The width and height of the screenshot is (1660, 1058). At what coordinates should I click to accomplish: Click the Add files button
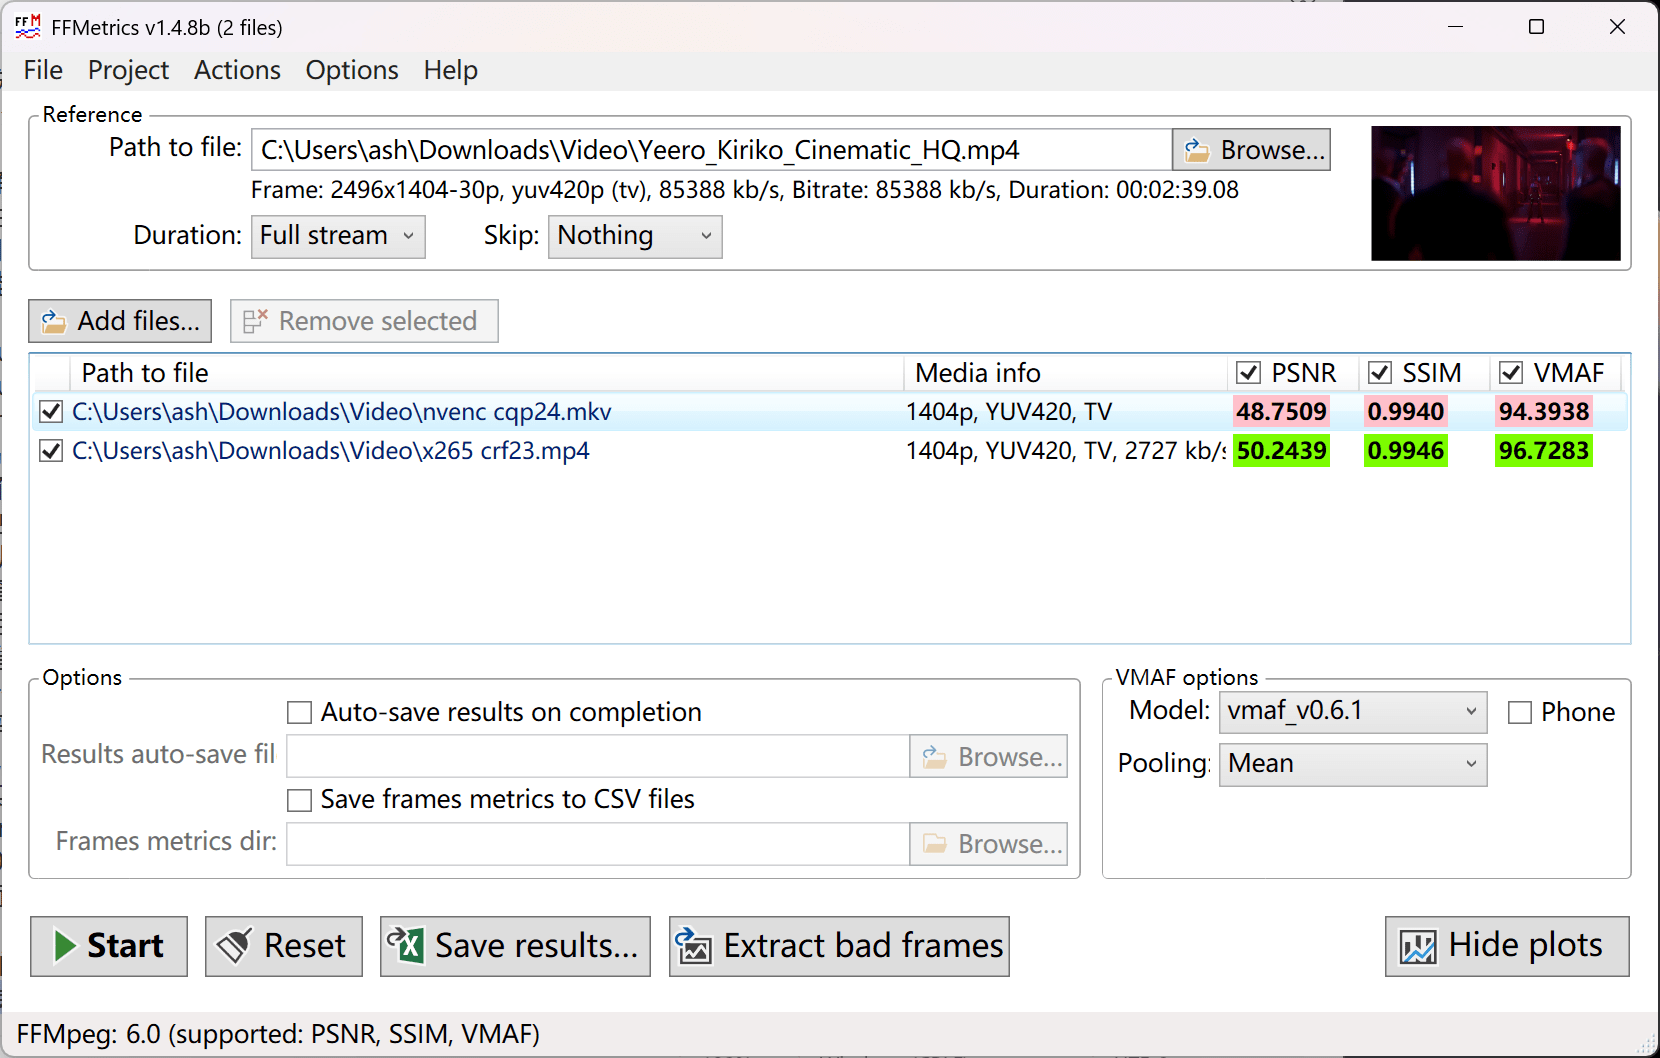120,321
